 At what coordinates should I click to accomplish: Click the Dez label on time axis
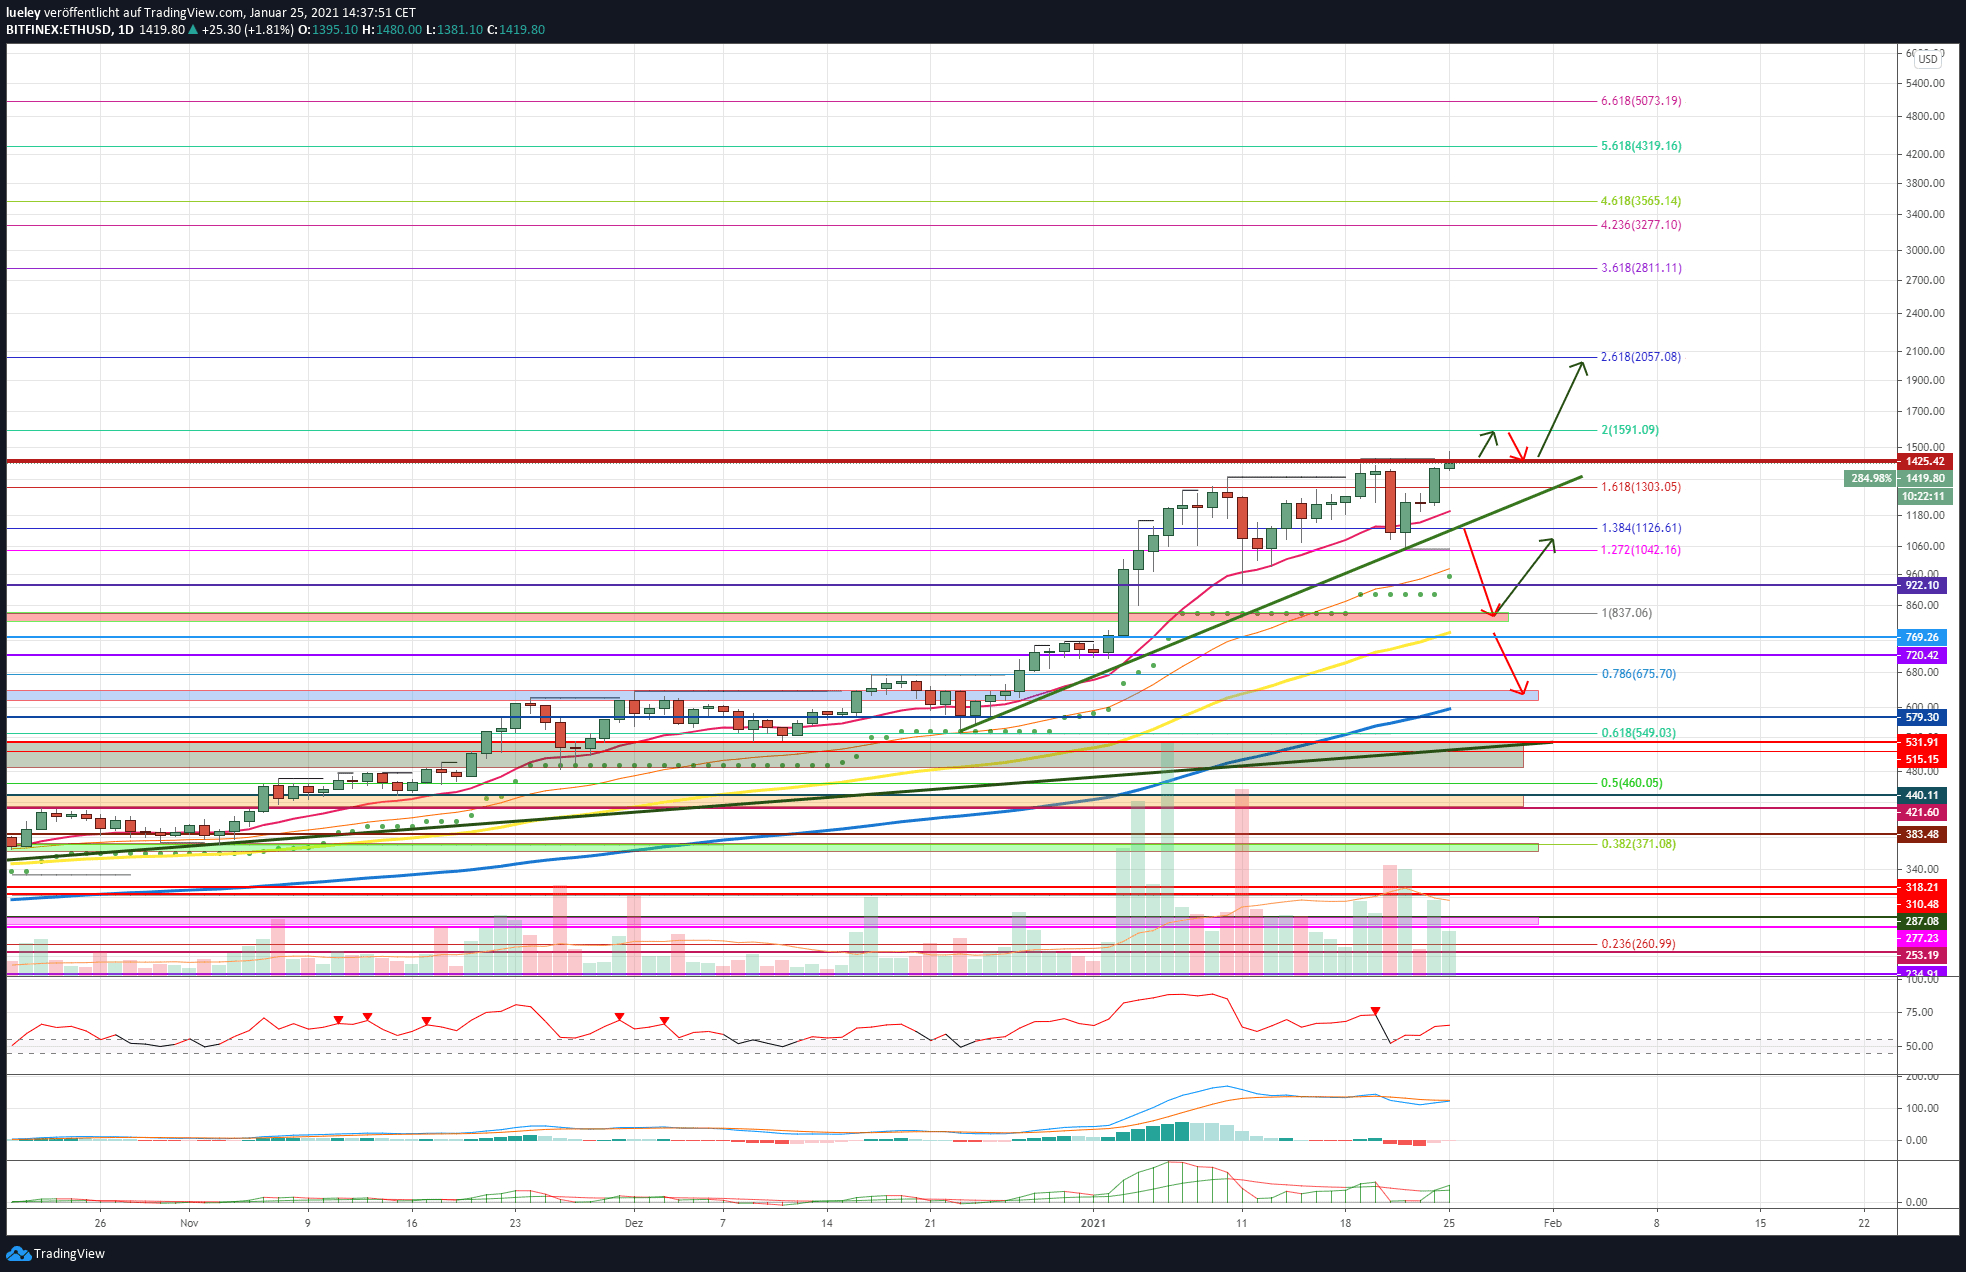pyautogui.click(x=633, y=1223)
